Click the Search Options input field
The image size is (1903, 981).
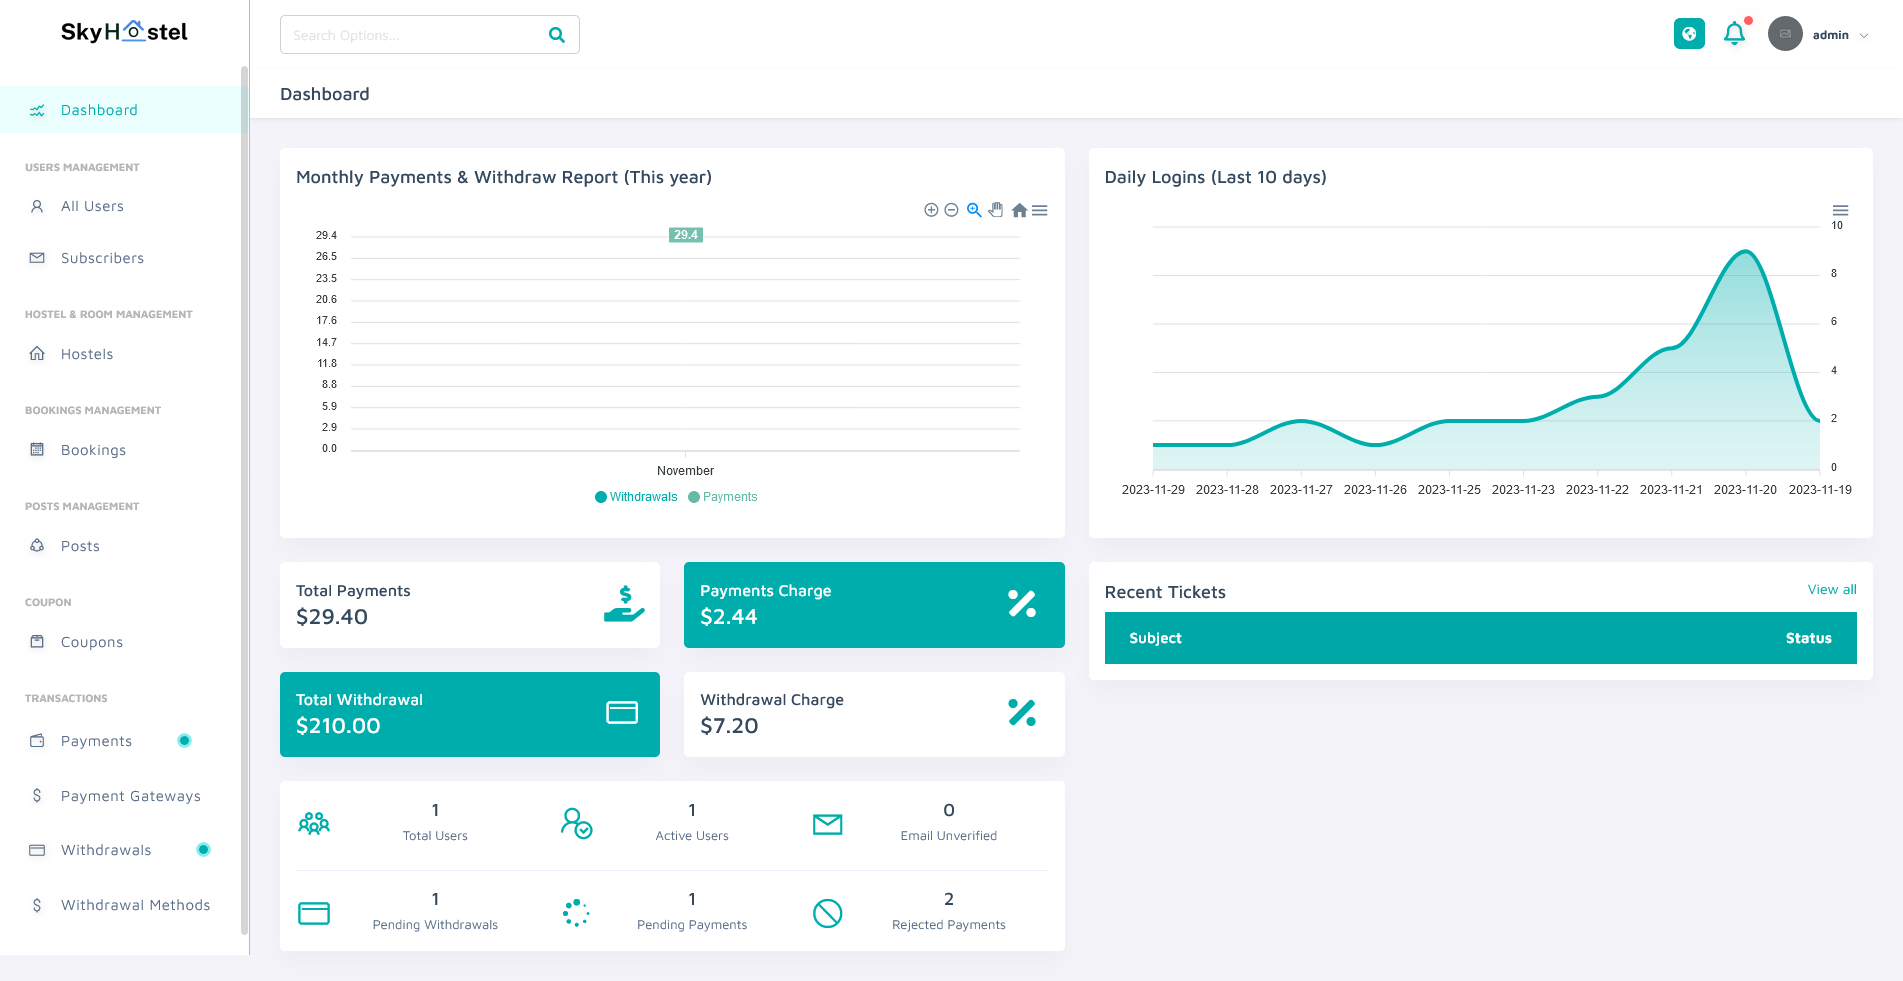[414, 35]
